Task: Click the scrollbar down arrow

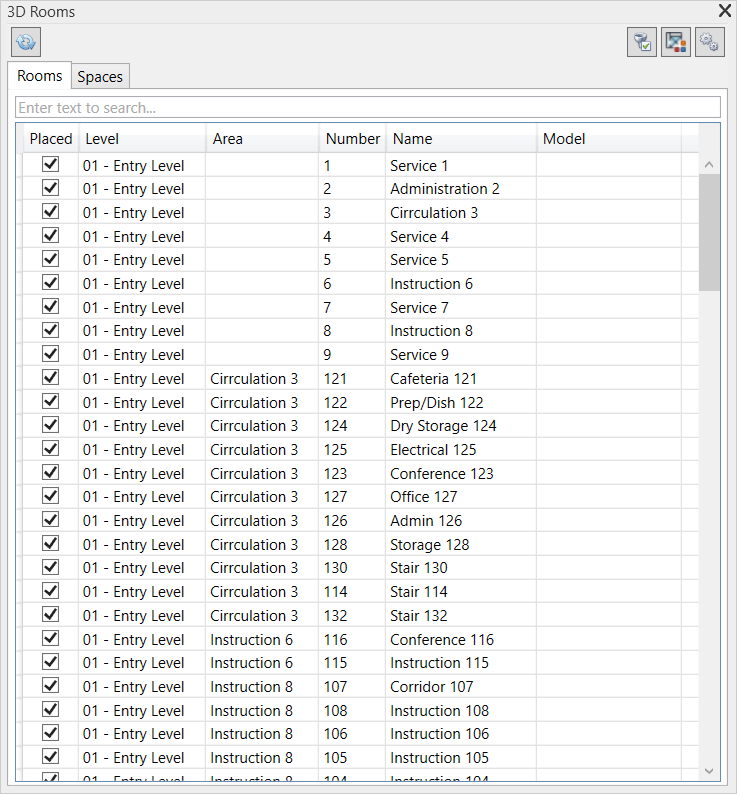Action: pos(709,771)
